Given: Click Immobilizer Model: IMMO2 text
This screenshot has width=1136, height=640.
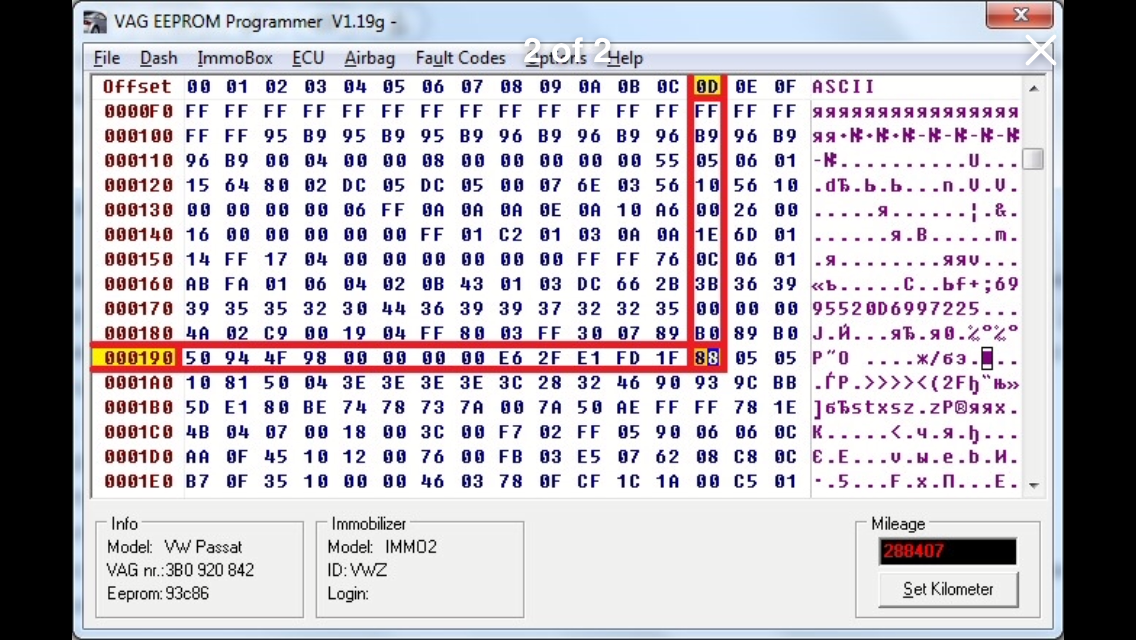Looking at the screenshot, I should tap(382, 547).
